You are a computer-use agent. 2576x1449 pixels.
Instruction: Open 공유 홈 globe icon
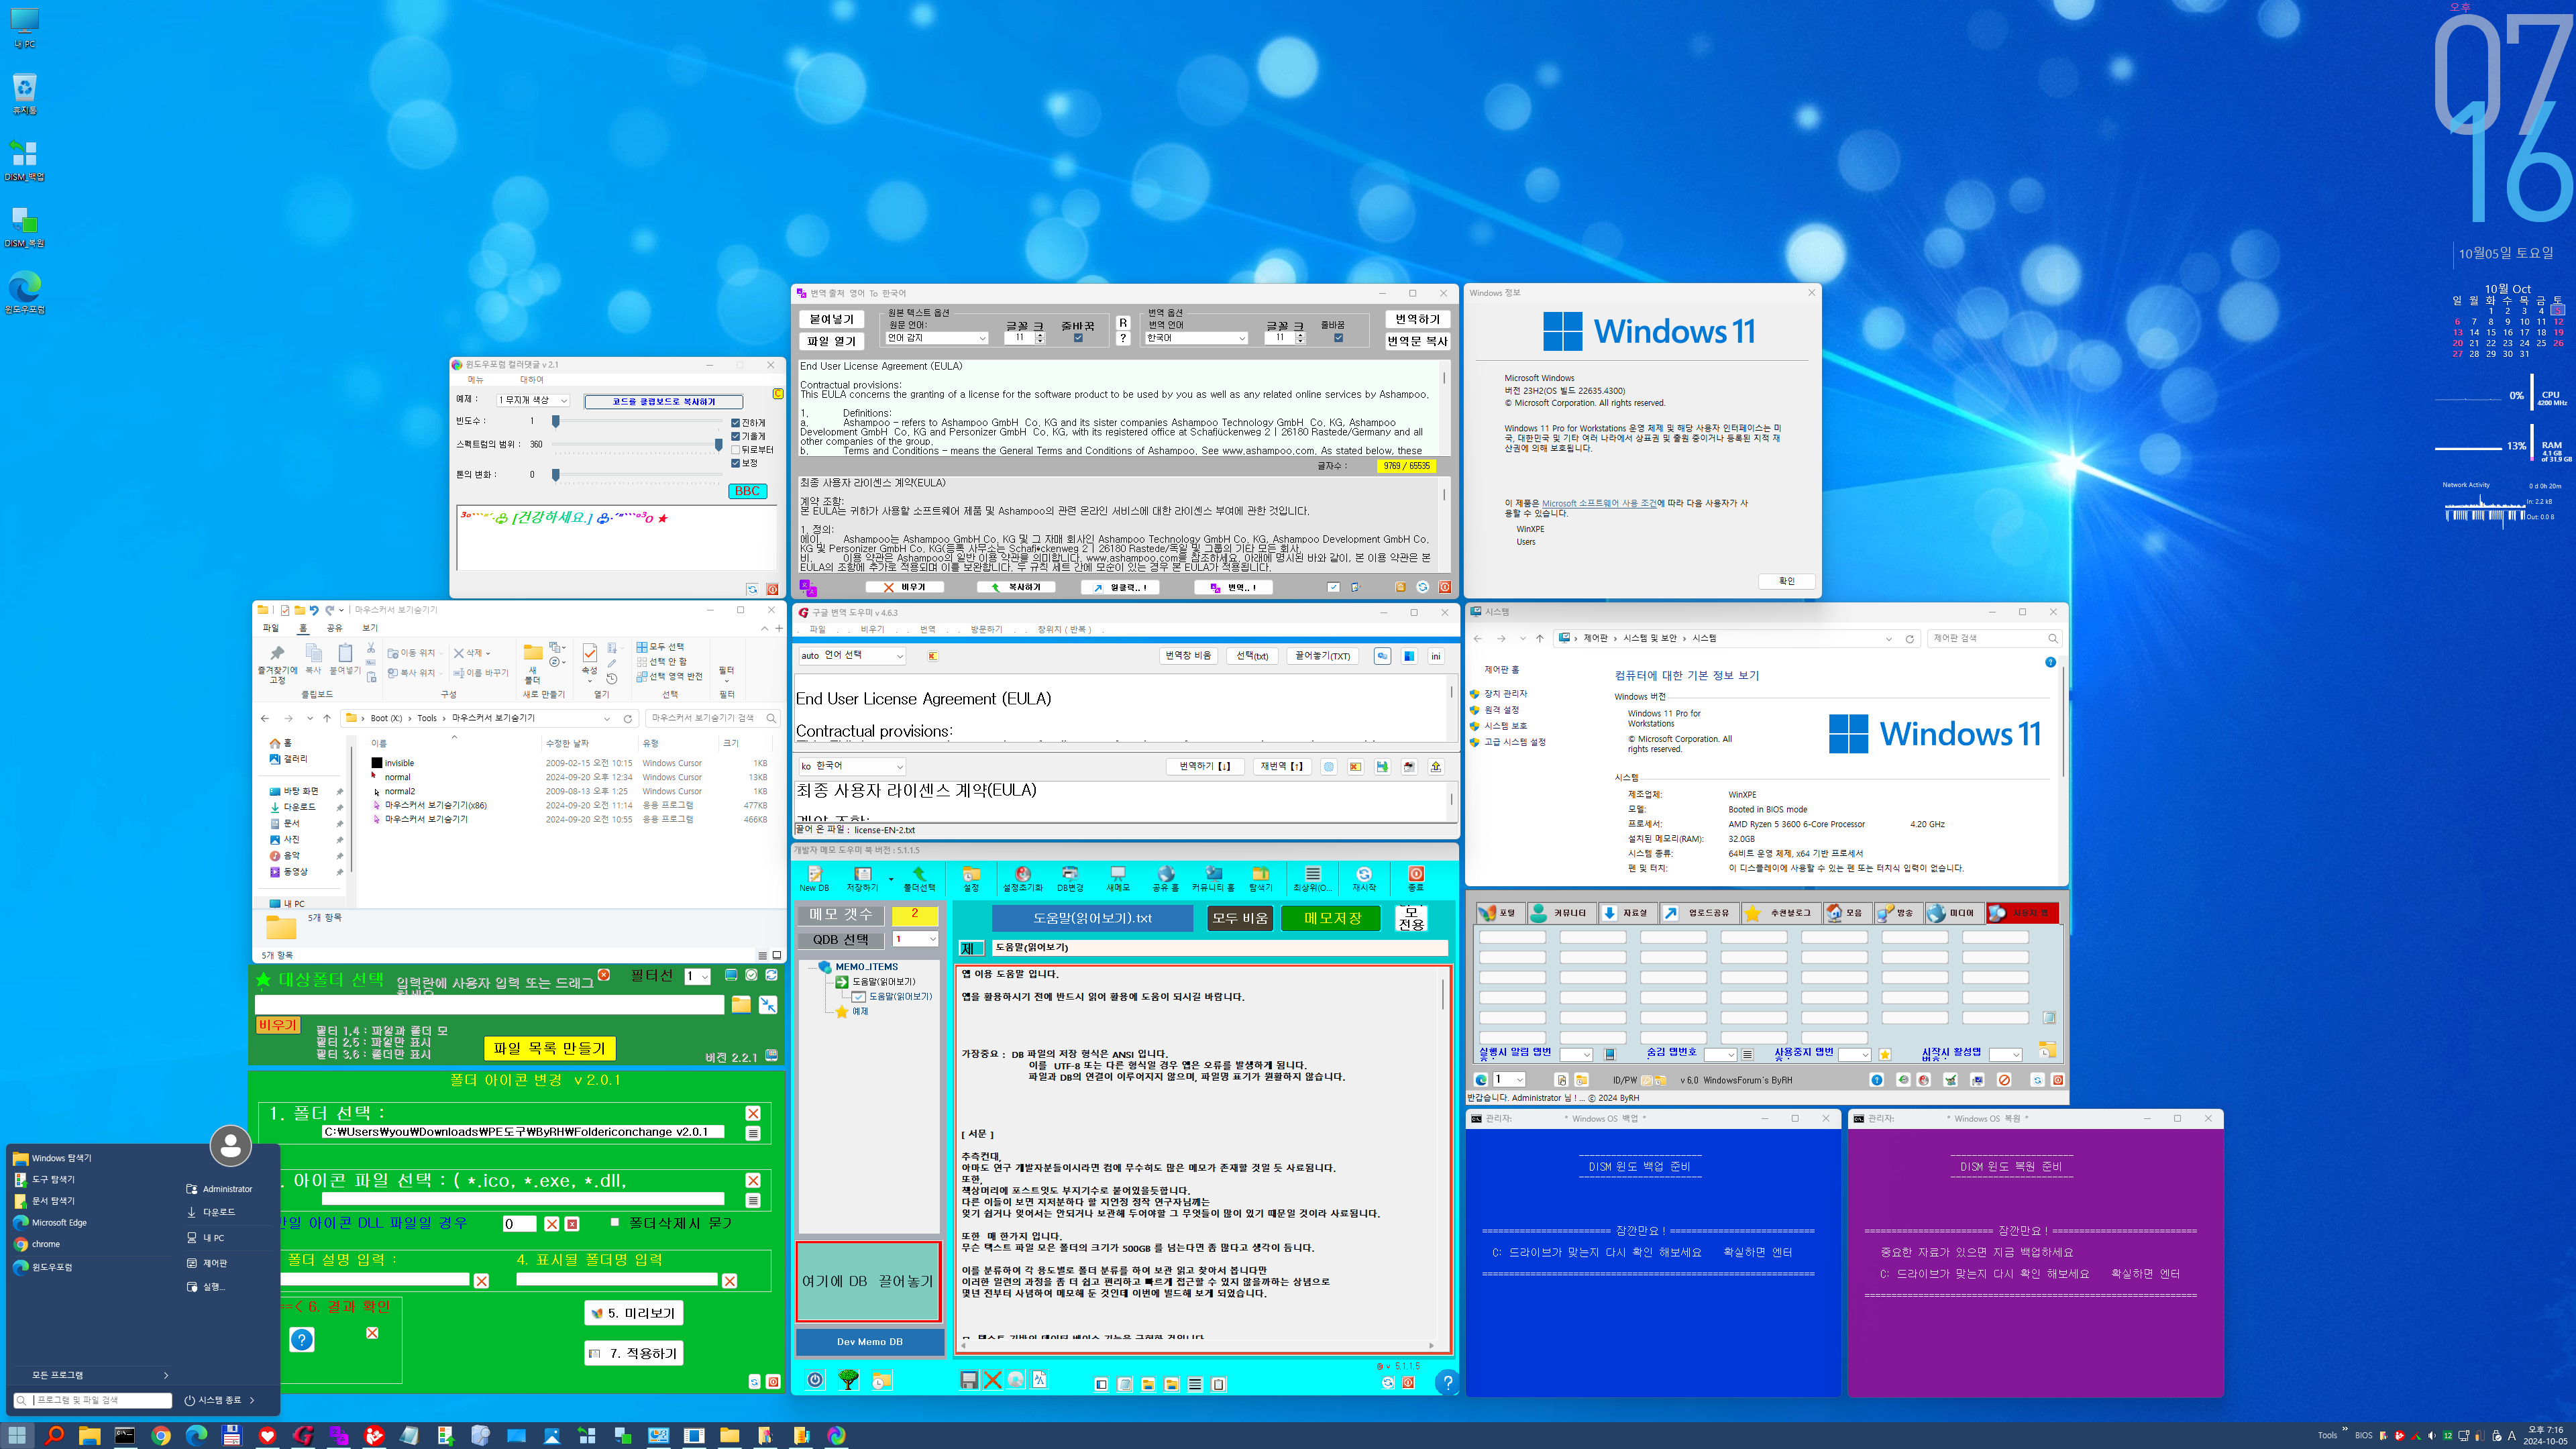pos(1165,878)
